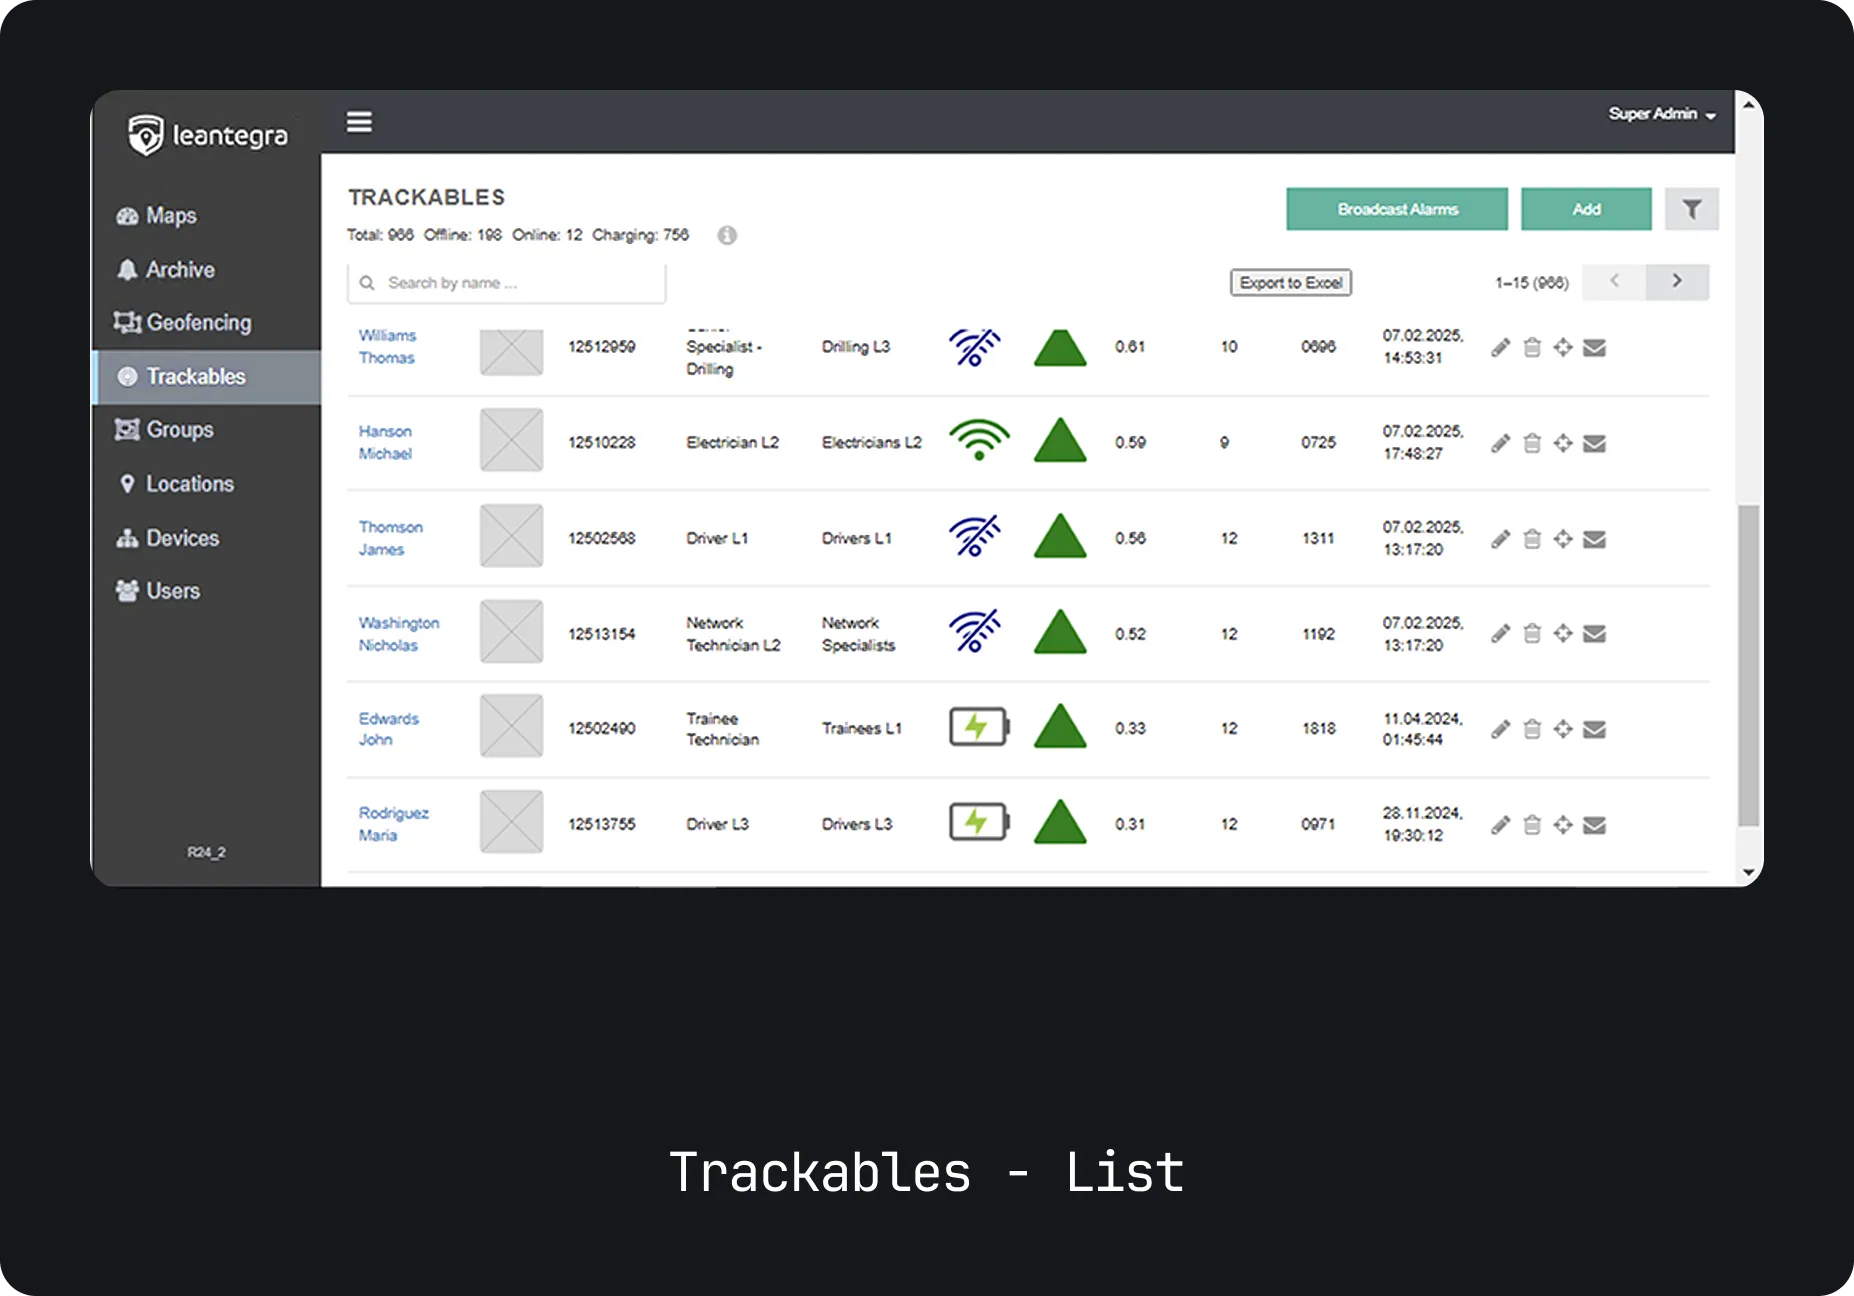Click the green triangle for Thomson James
This screenshot has height=1296, width=1854.
1060,537
